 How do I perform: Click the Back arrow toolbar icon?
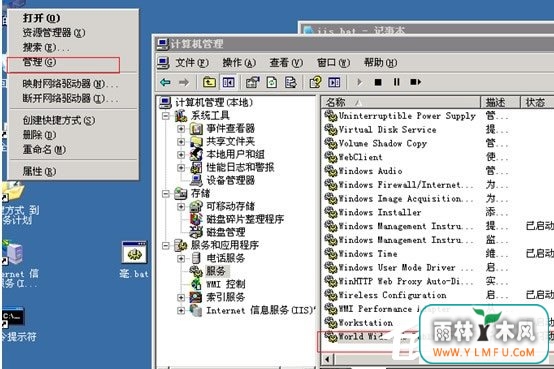pos(165,82)
